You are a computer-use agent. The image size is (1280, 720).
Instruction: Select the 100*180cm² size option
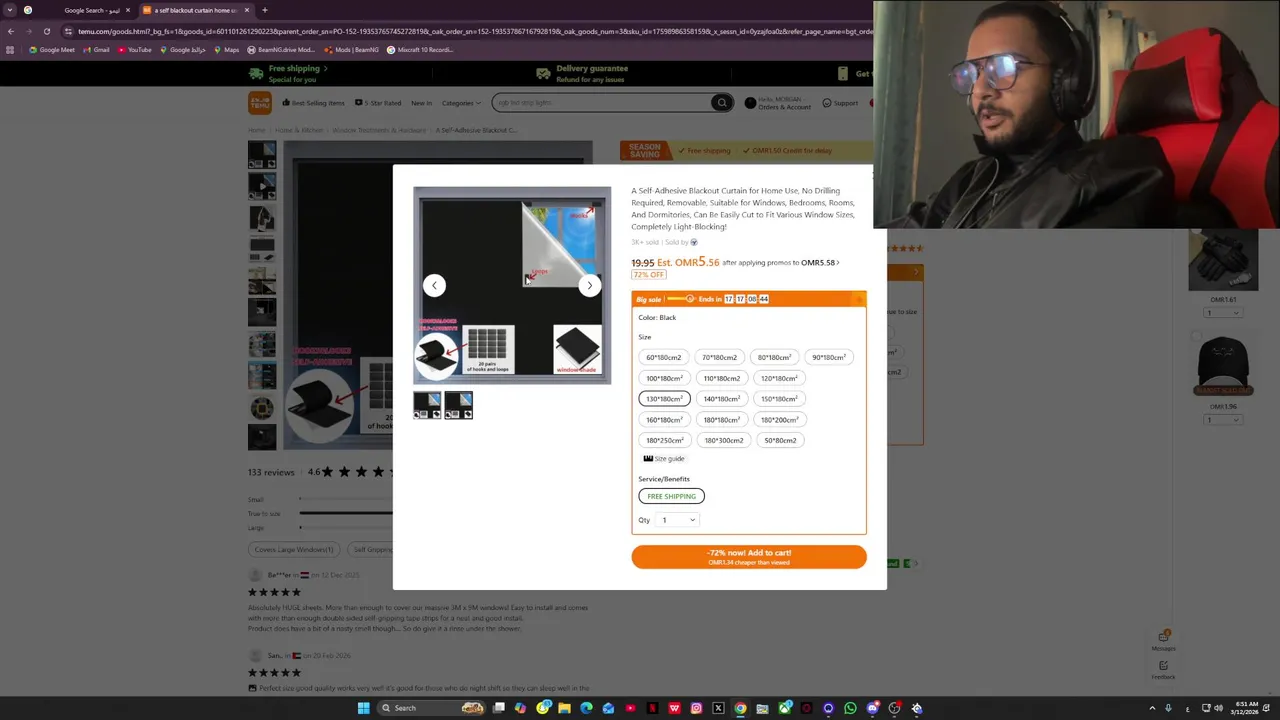664,378
